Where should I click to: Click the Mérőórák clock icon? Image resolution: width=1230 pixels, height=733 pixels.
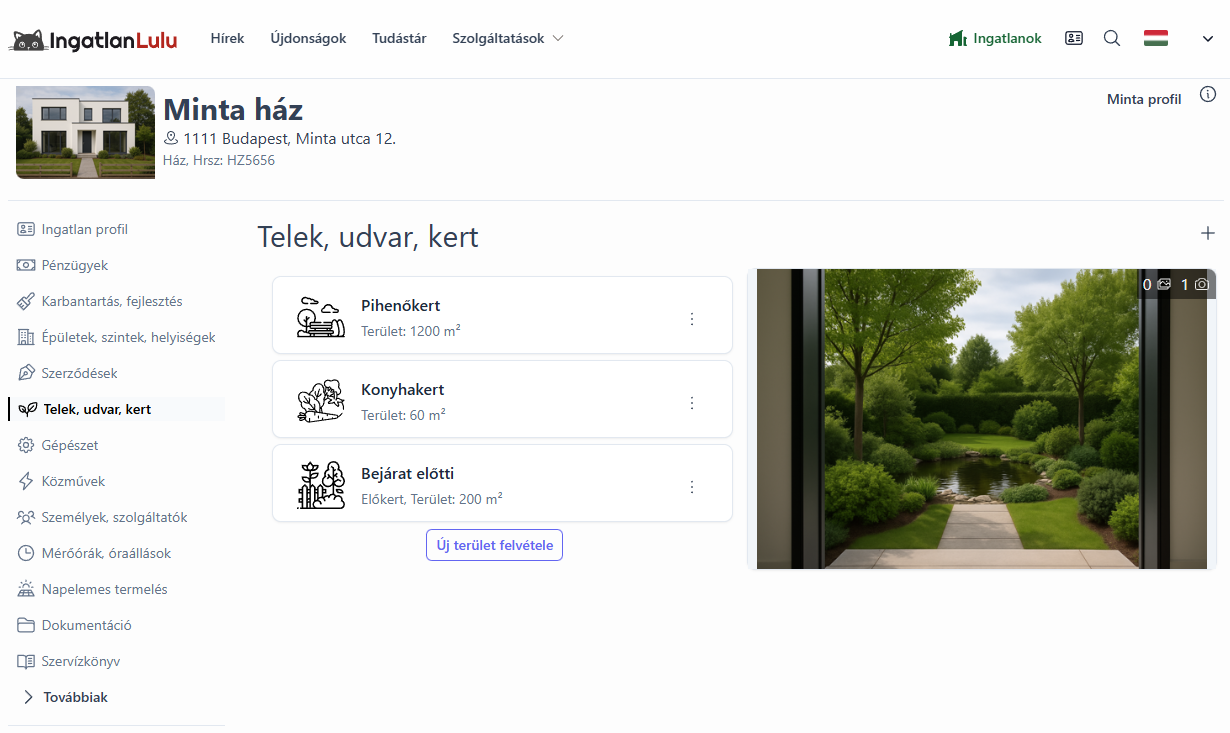click(x=26, y=553)
